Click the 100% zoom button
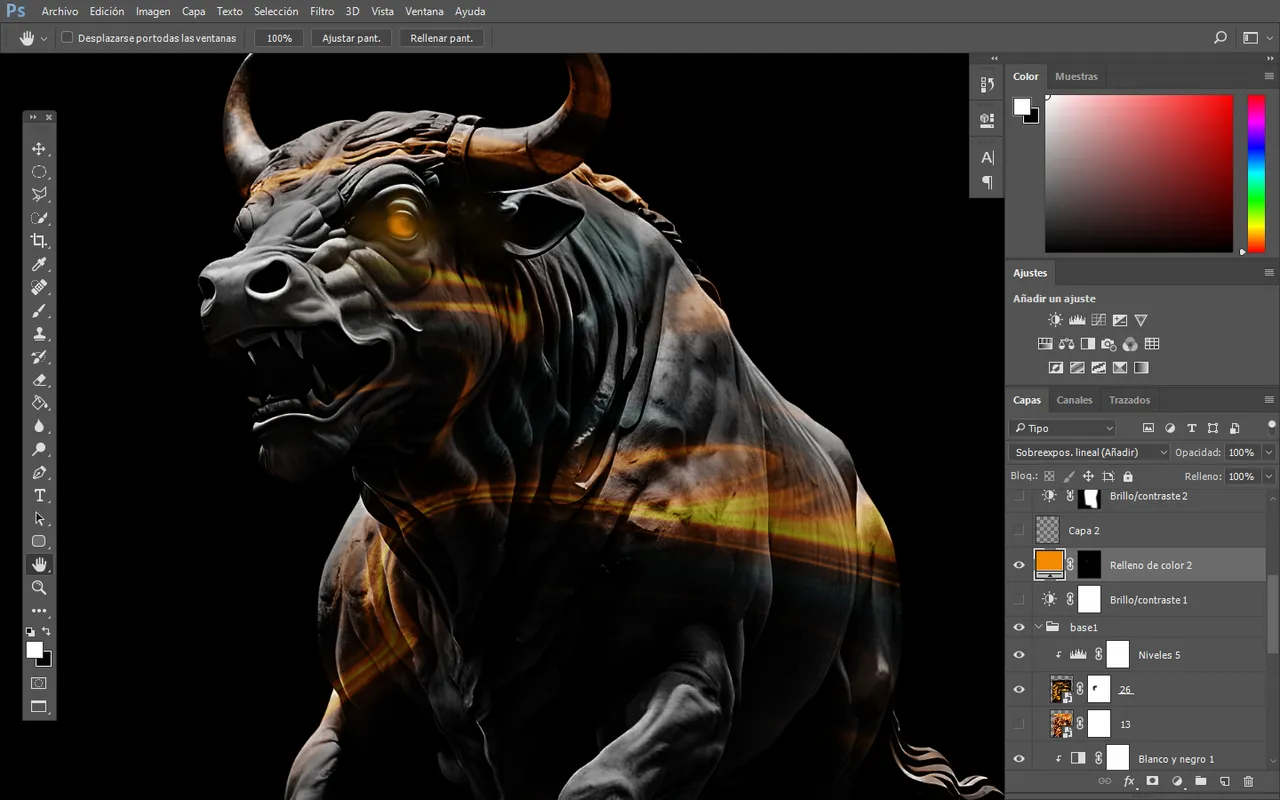The height and width of the screenshot is (800, 1280). tap(280, 38)
